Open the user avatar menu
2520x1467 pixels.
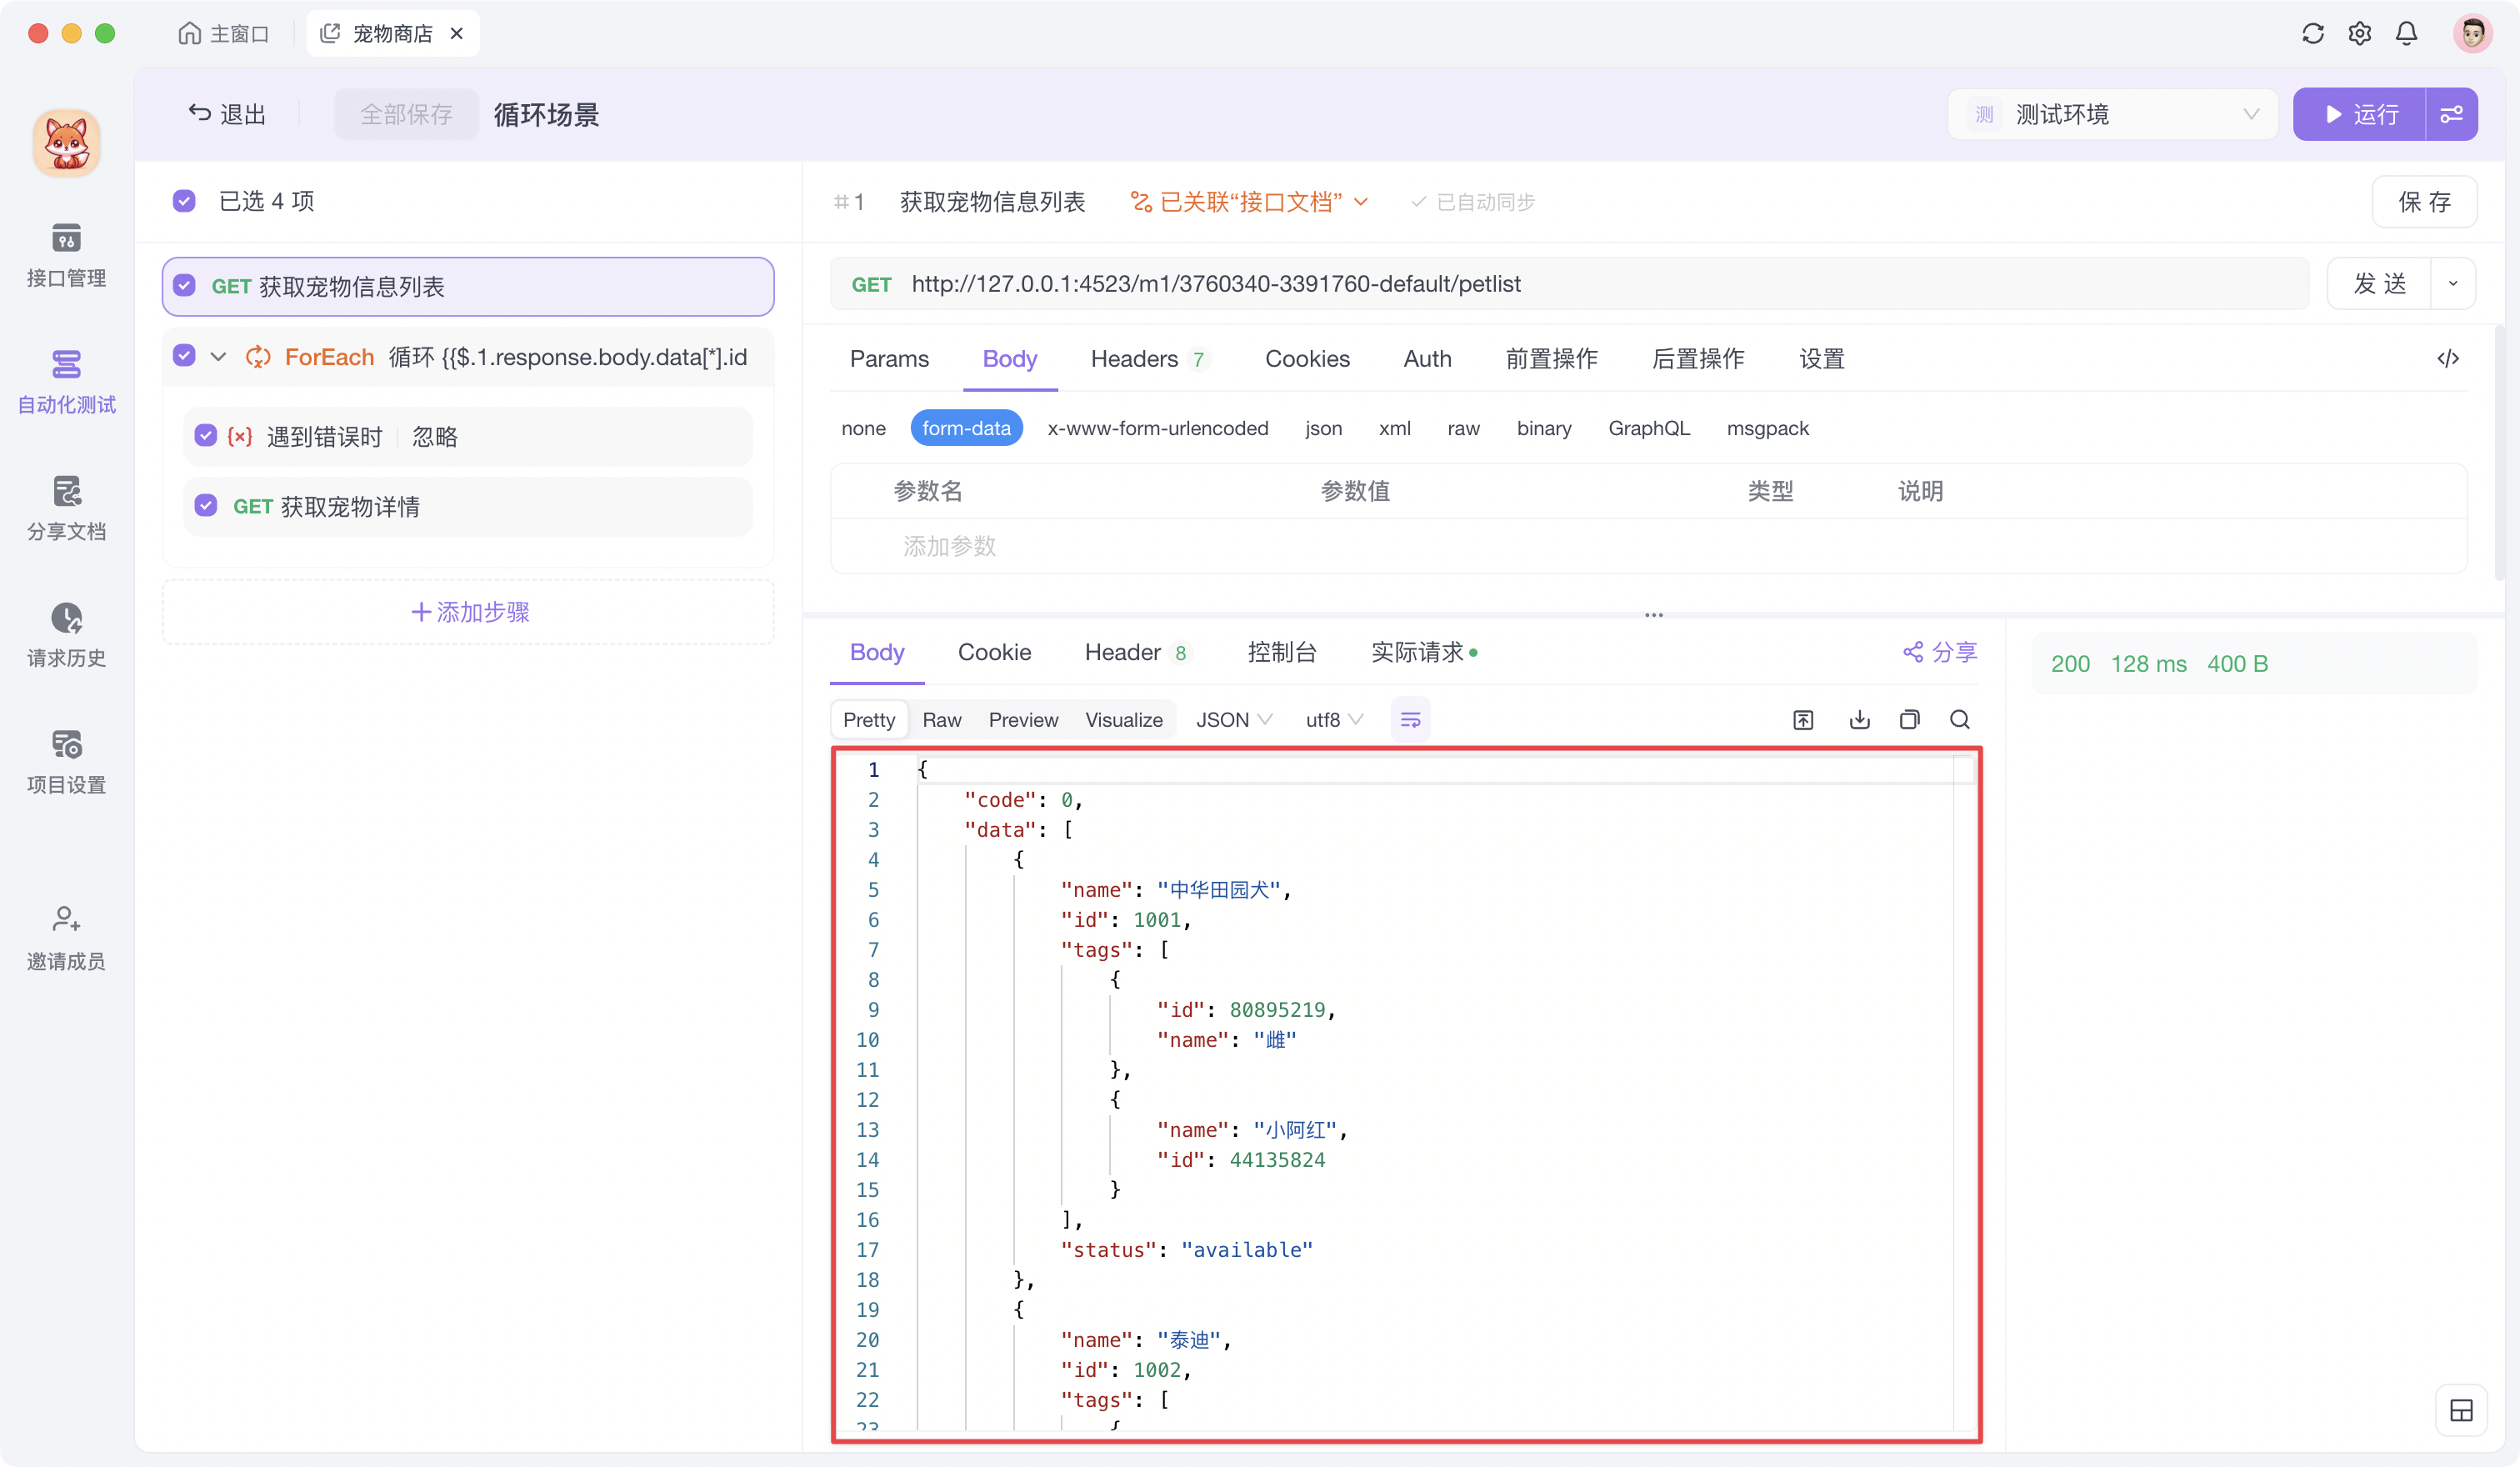point(2472,34)
